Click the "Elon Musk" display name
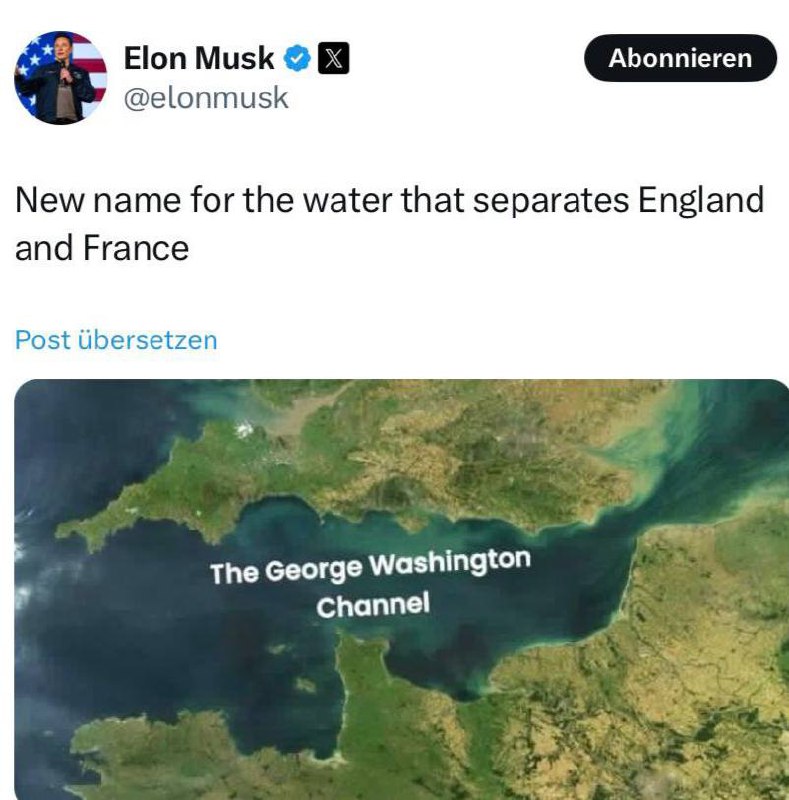 coord(199,58)
